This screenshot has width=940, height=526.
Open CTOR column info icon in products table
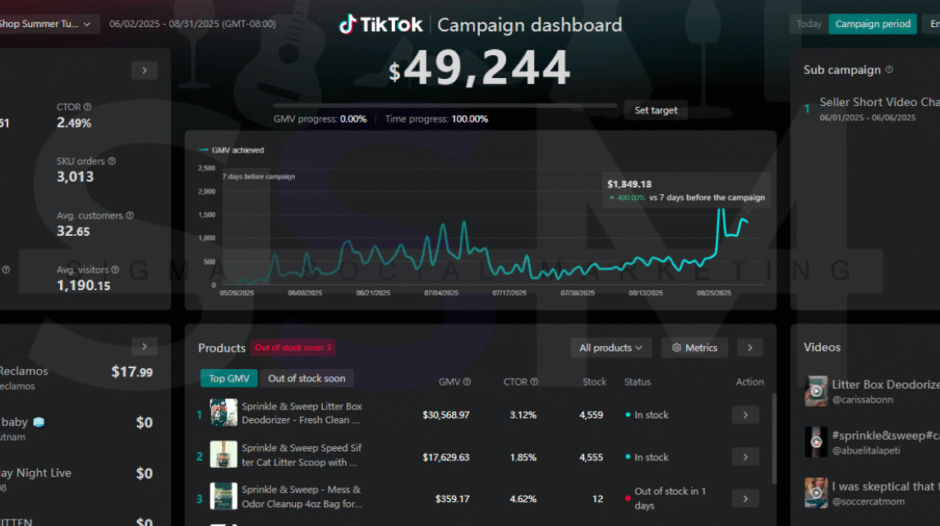pos(534,381)
